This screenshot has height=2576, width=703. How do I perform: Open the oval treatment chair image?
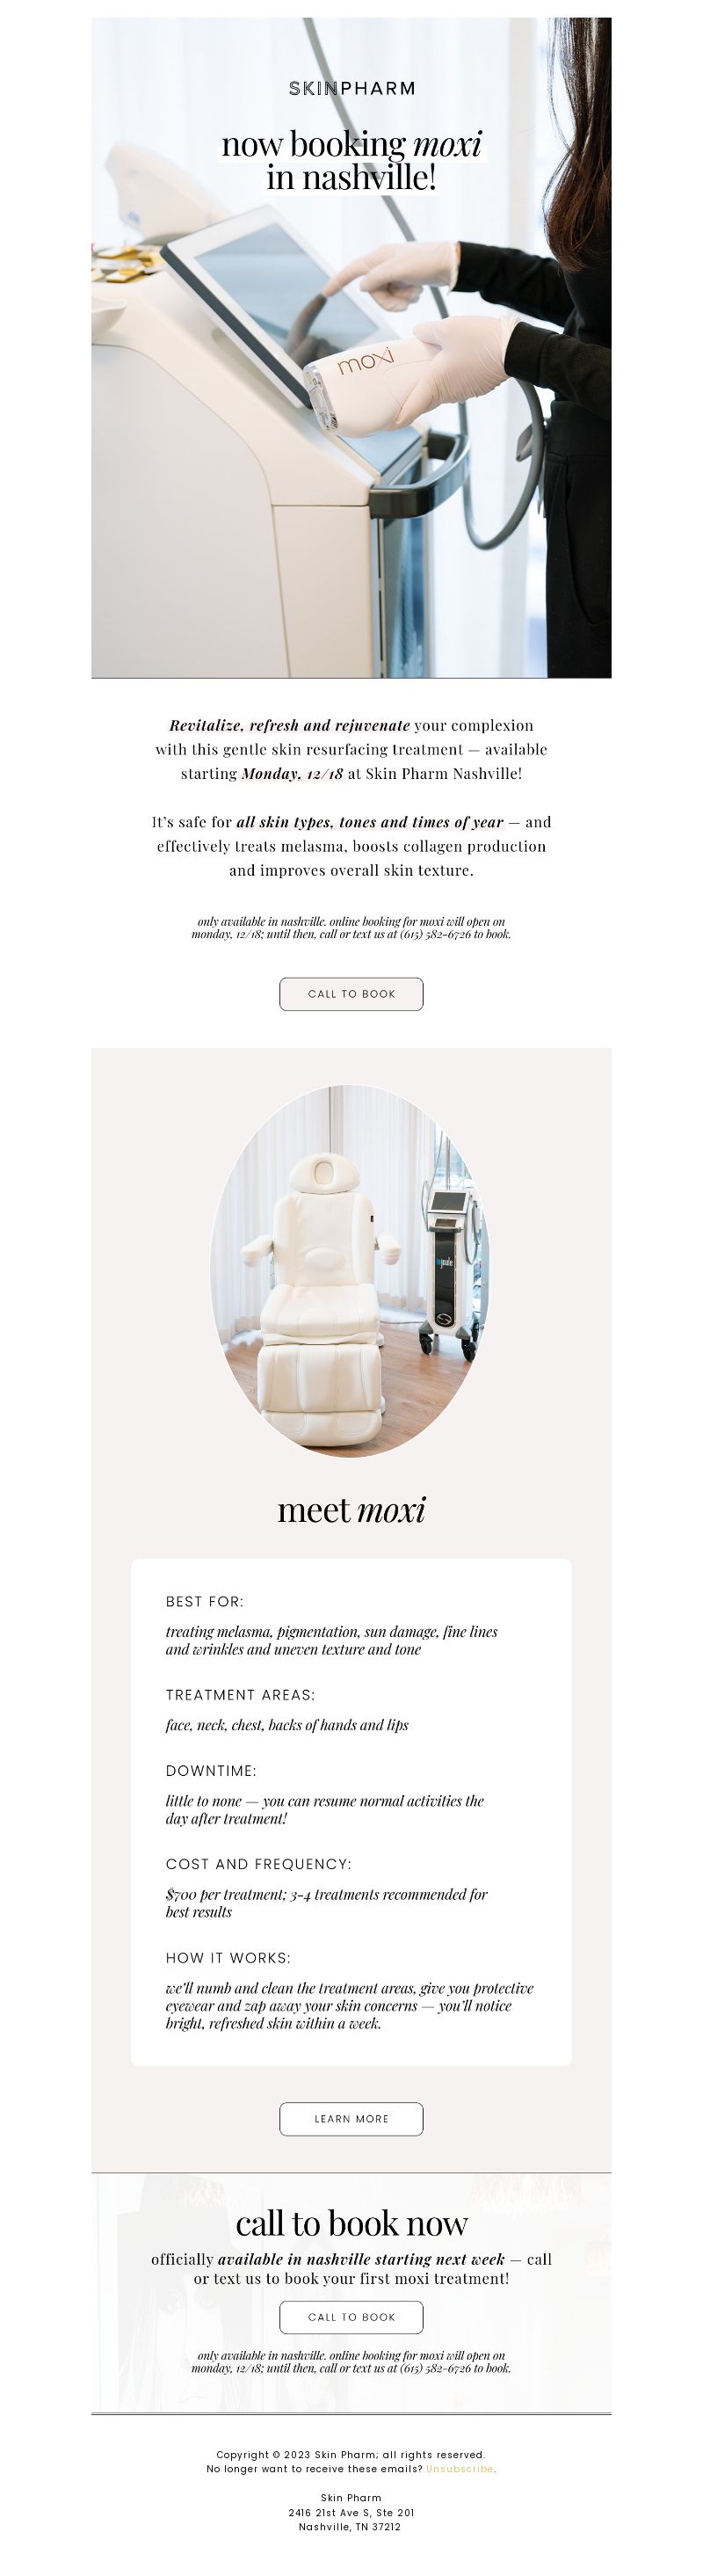coord(350,1270)
